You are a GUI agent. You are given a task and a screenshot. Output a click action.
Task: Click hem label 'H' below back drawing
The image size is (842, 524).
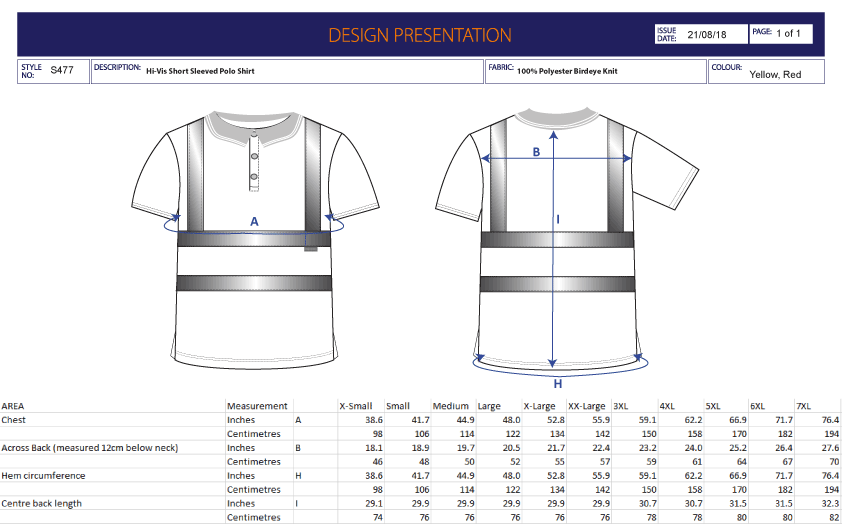[x=558, y=384]
